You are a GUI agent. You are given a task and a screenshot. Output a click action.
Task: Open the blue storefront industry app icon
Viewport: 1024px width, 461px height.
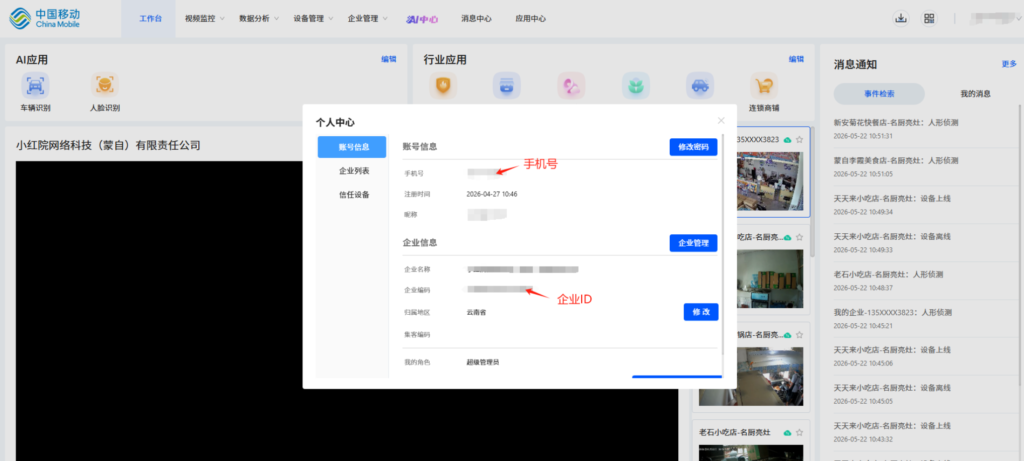click(506, 86)
